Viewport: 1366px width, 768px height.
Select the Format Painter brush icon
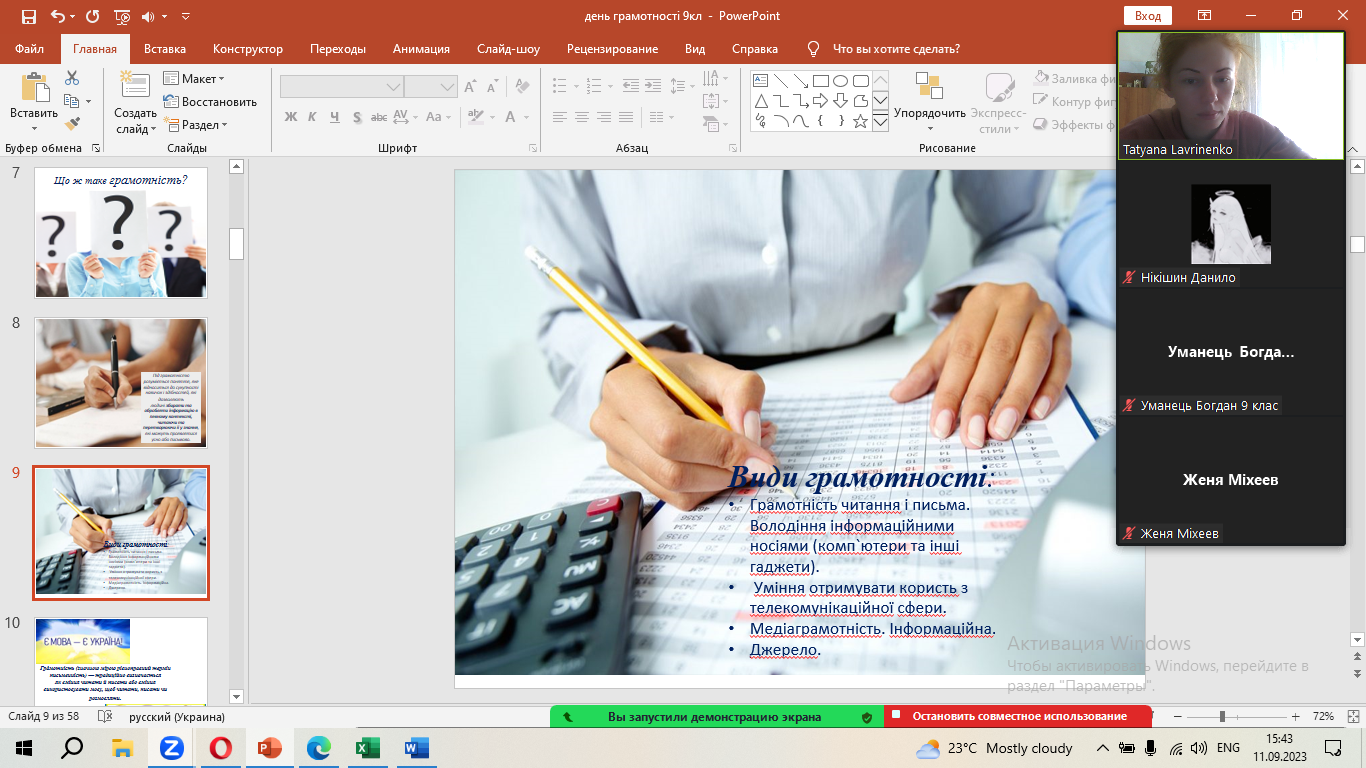(72, 124)
